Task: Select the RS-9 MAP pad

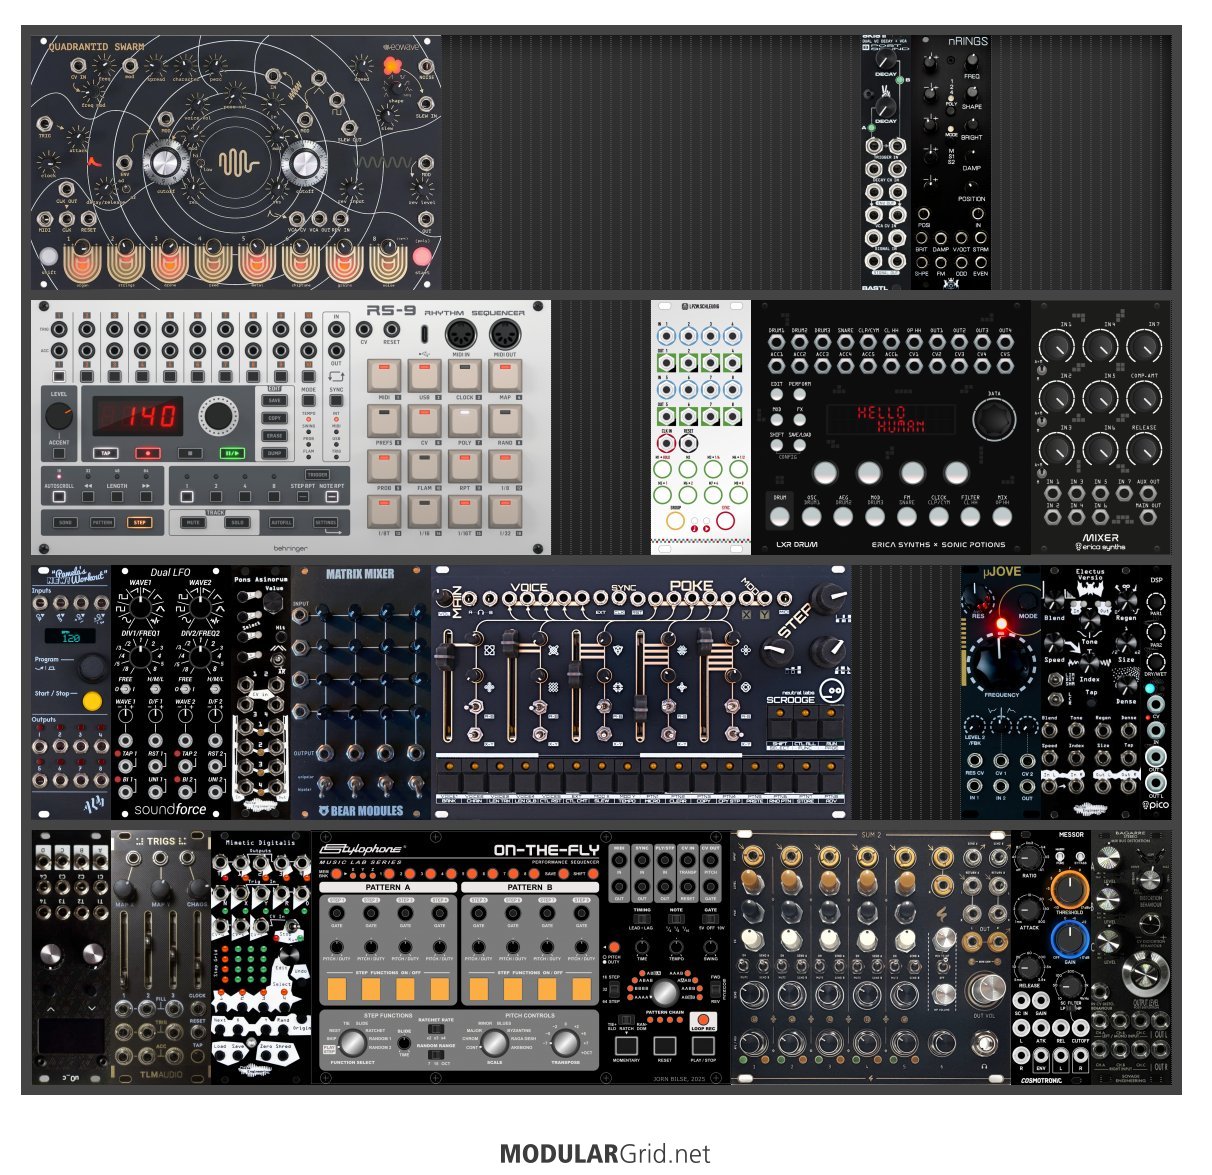Action: pyautogui.click(x=504, y=376)
